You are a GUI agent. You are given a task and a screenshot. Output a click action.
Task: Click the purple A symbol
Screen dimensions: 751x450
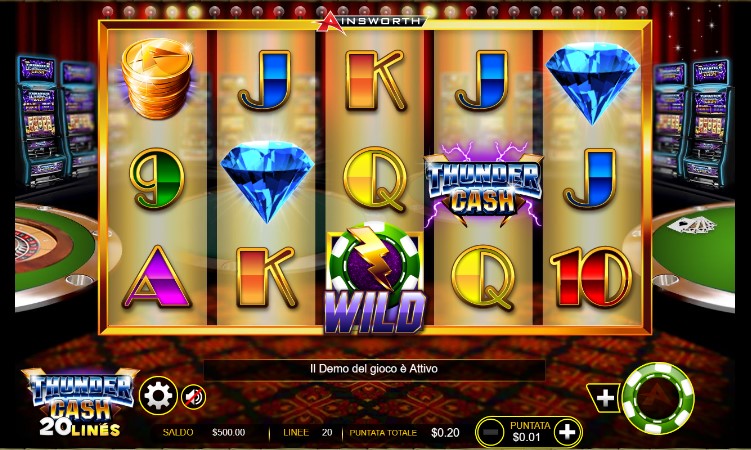pyautogui.click(x=157, y=277)
